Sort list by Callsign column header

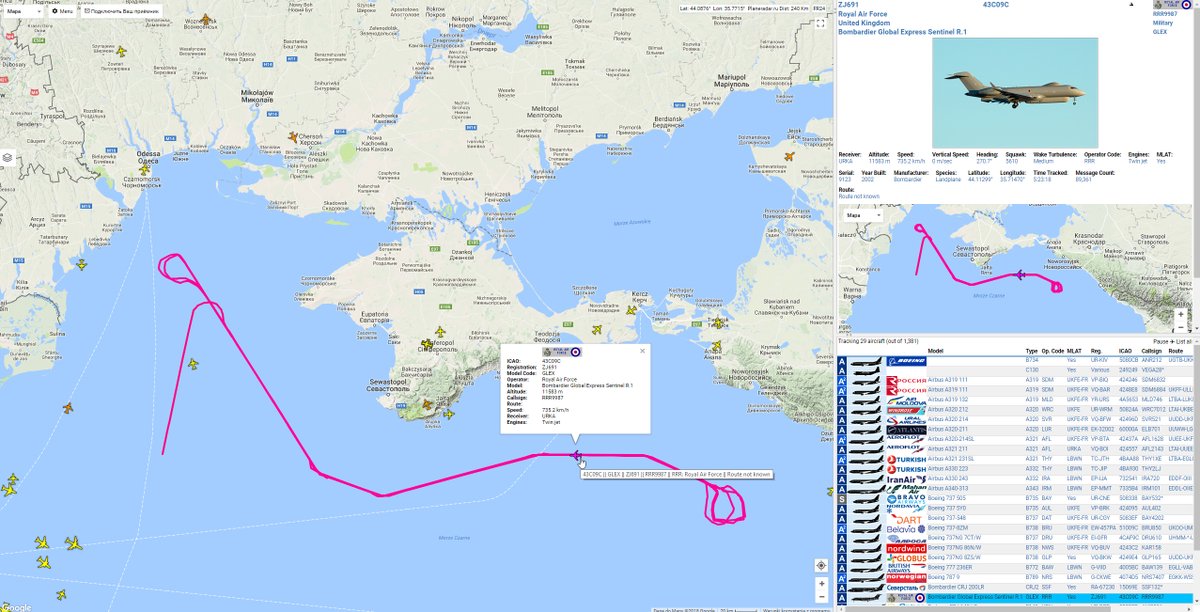coord(1153,351)
